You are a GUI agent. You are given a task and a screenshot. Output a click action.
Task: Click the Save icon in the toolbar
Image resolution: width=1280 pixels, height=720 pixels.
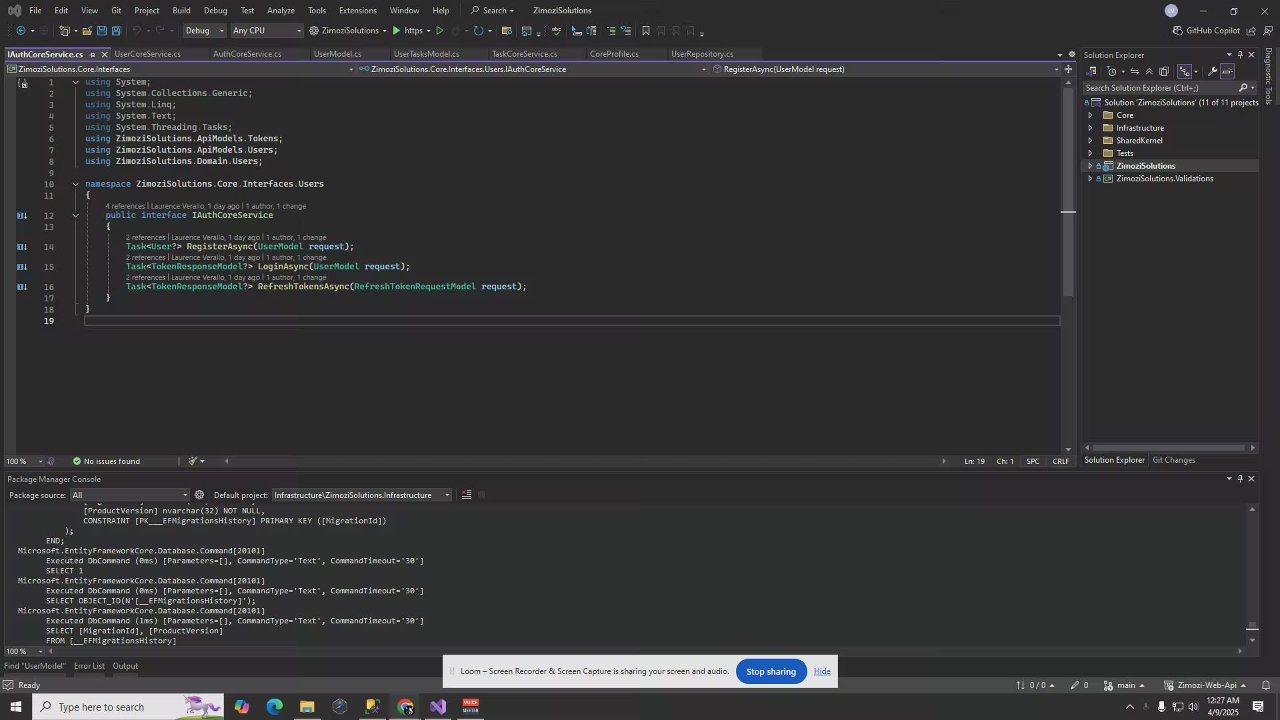pos(101,31)
